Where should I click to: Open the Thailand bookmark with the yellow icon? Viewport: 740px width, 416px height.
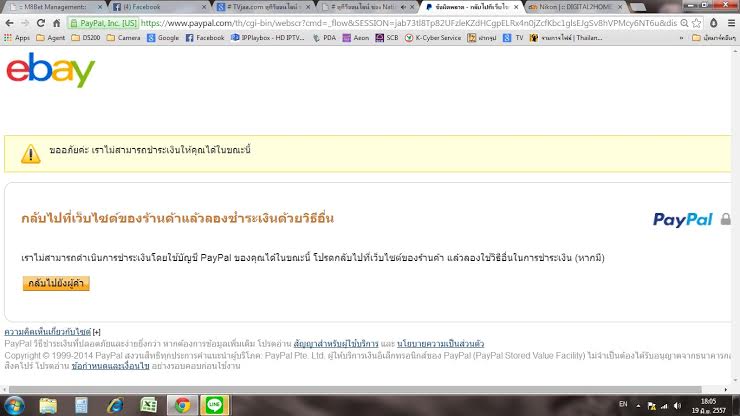click(x=566, y=38)
